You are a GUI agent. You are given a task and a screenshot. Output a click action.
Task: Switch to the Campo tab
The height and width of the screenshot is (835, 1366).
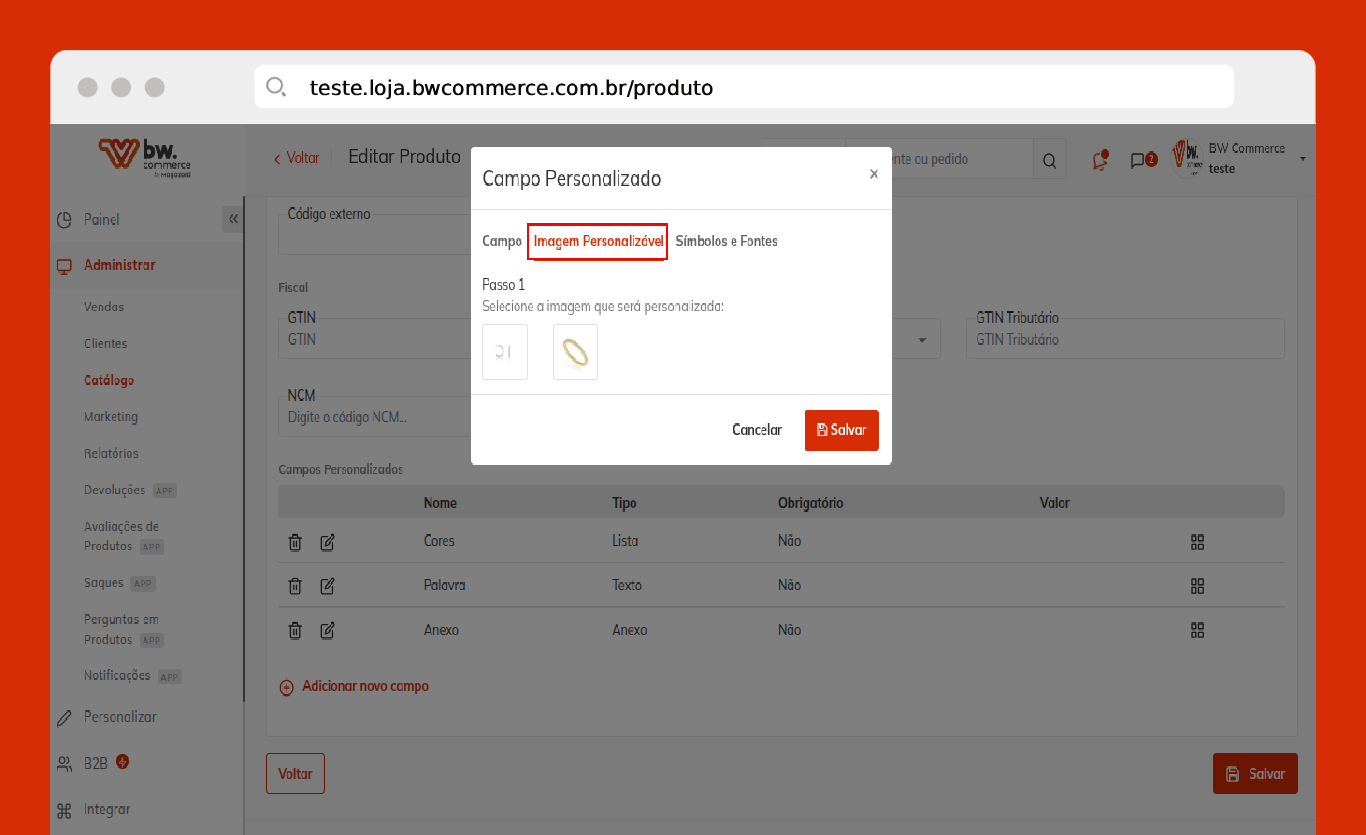[x=502, y=241]
